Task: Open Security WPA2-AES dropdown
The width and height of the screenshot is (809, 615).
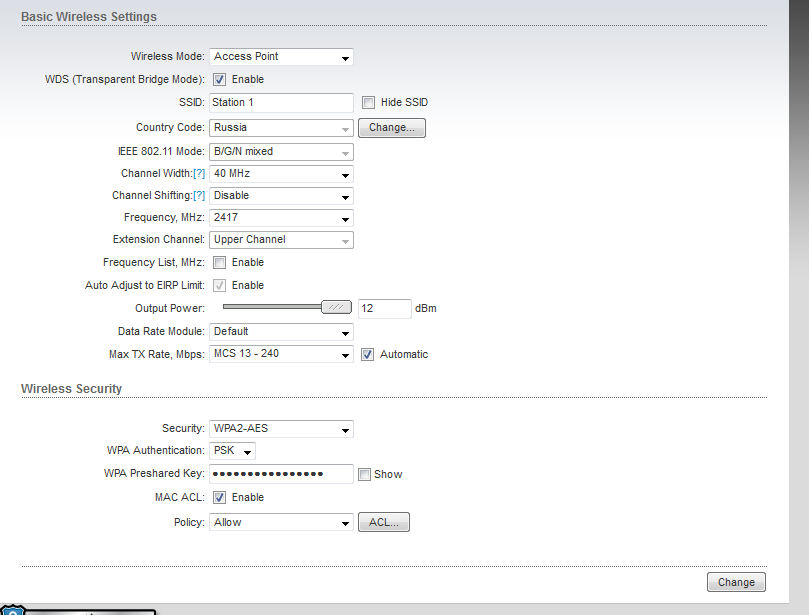Action: 281,429
